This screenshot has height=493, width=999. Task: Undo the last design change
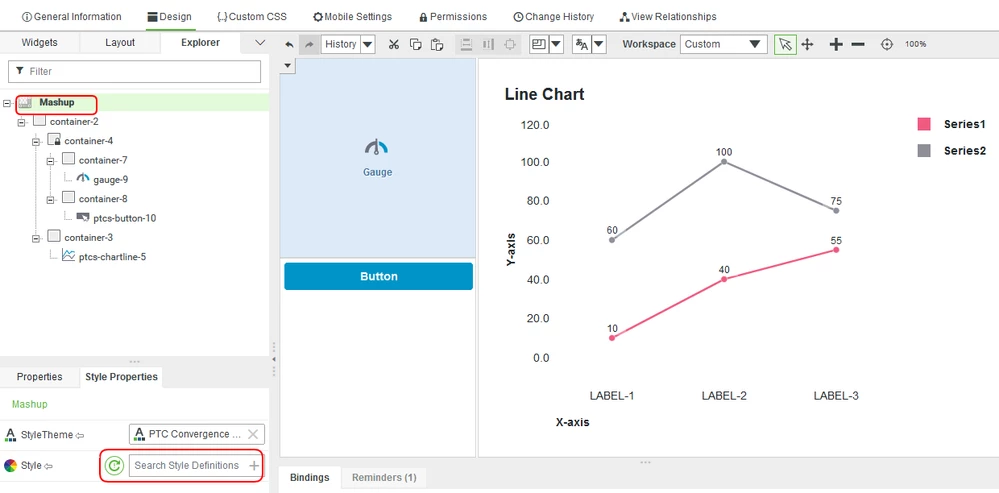click(289, 45)
